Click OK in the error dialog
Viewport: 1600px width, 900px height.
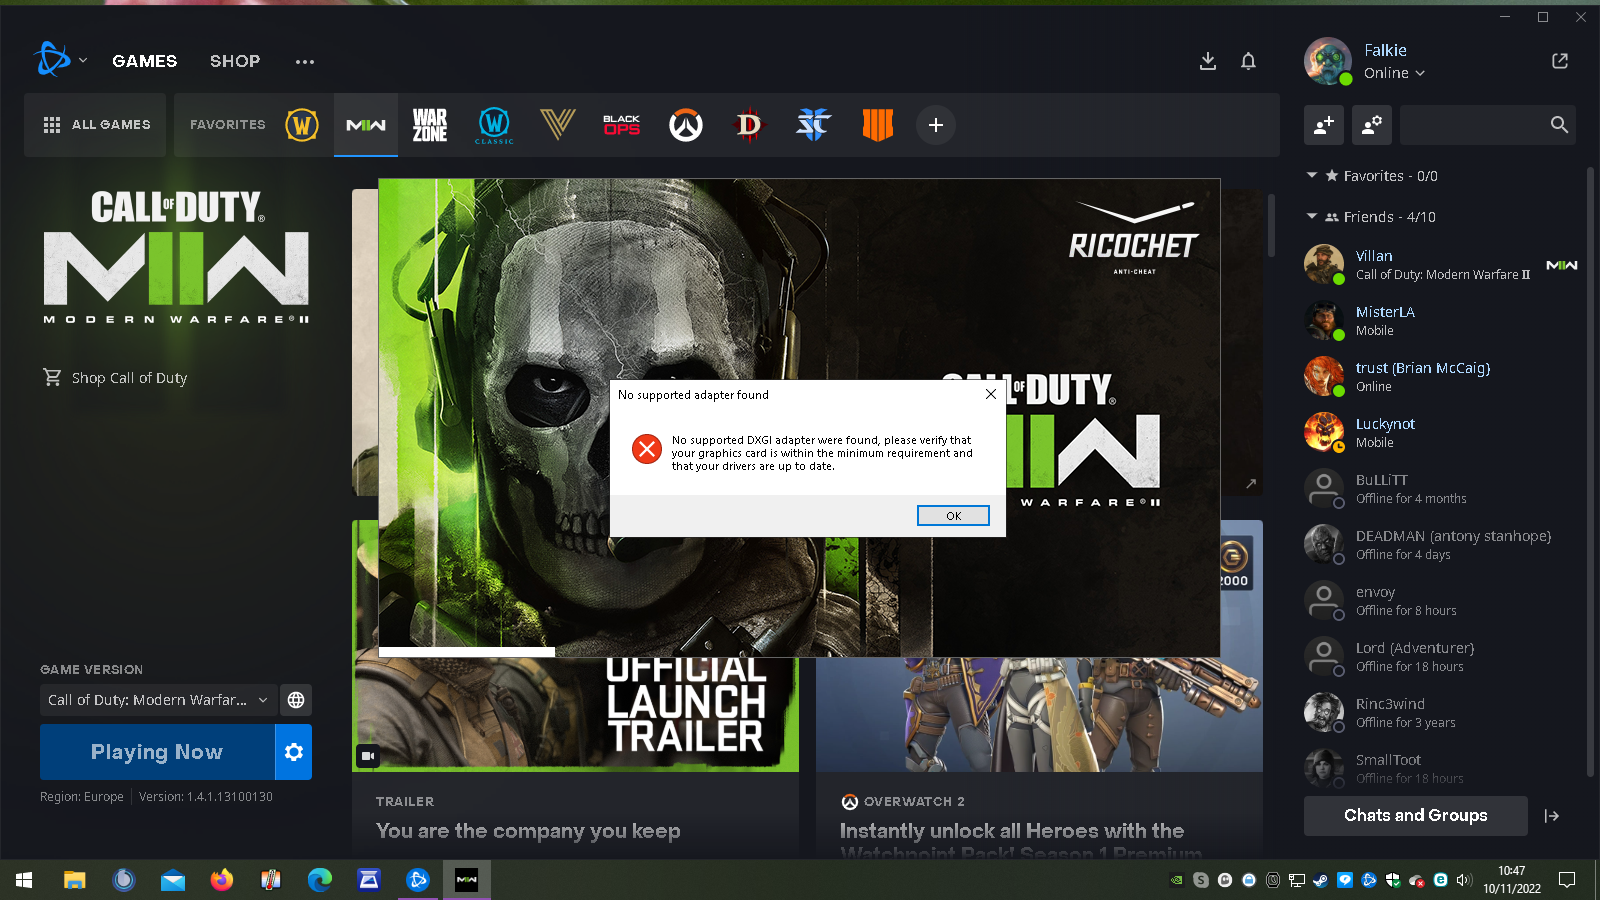(953, 516)
